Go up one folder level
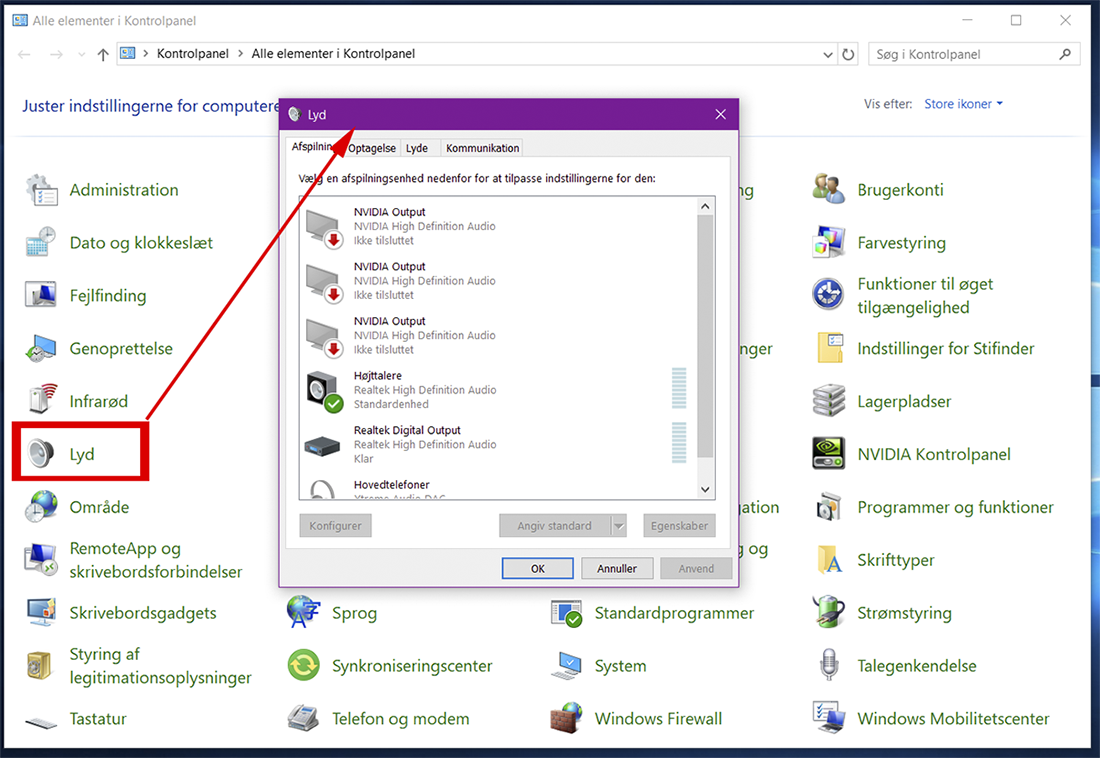This screenshot has width=1100, height=758. click(103, 54)
